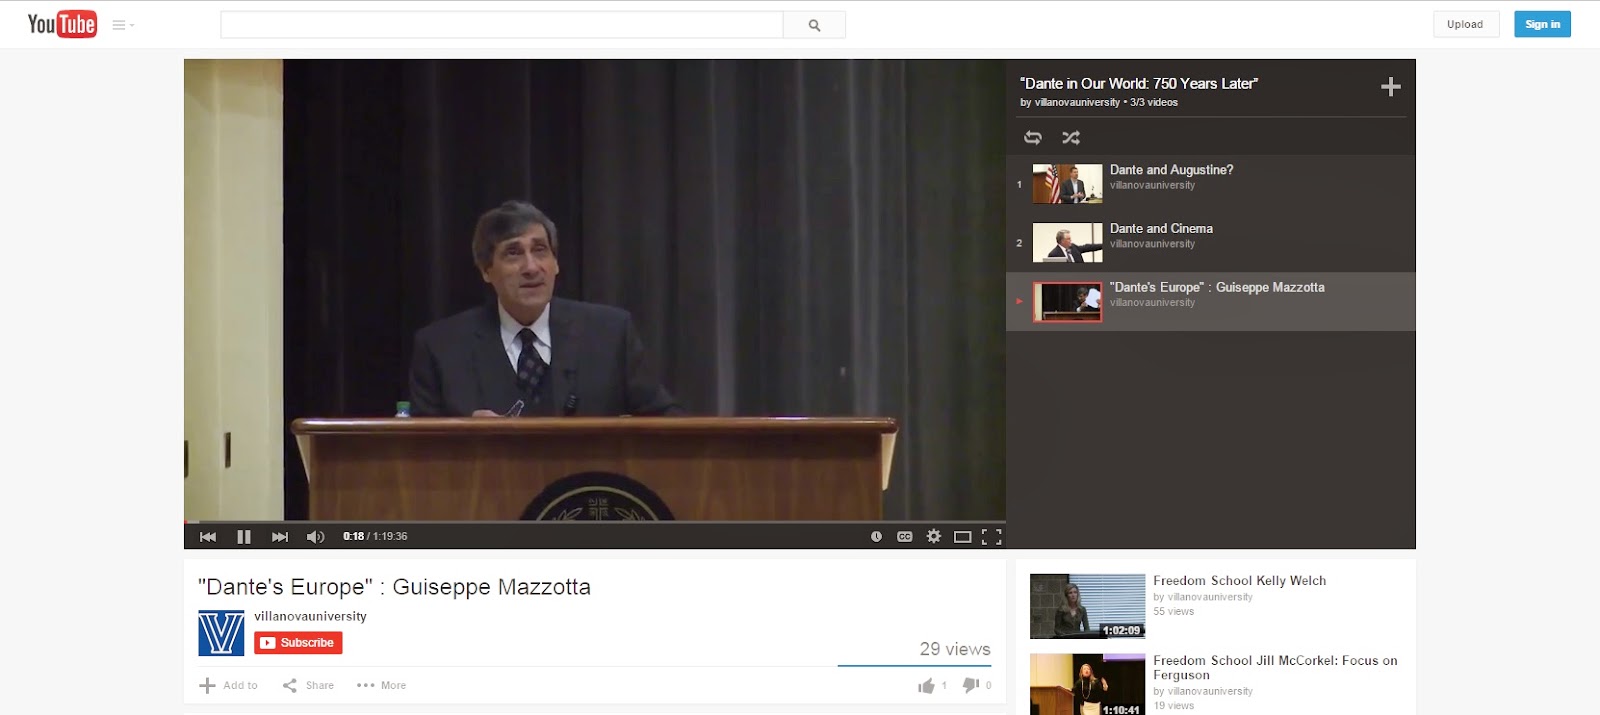Click 'Freedom School Jill McCorkel: Focus on Ferguson' title
1600x715 pixels.
point(1275,668)
